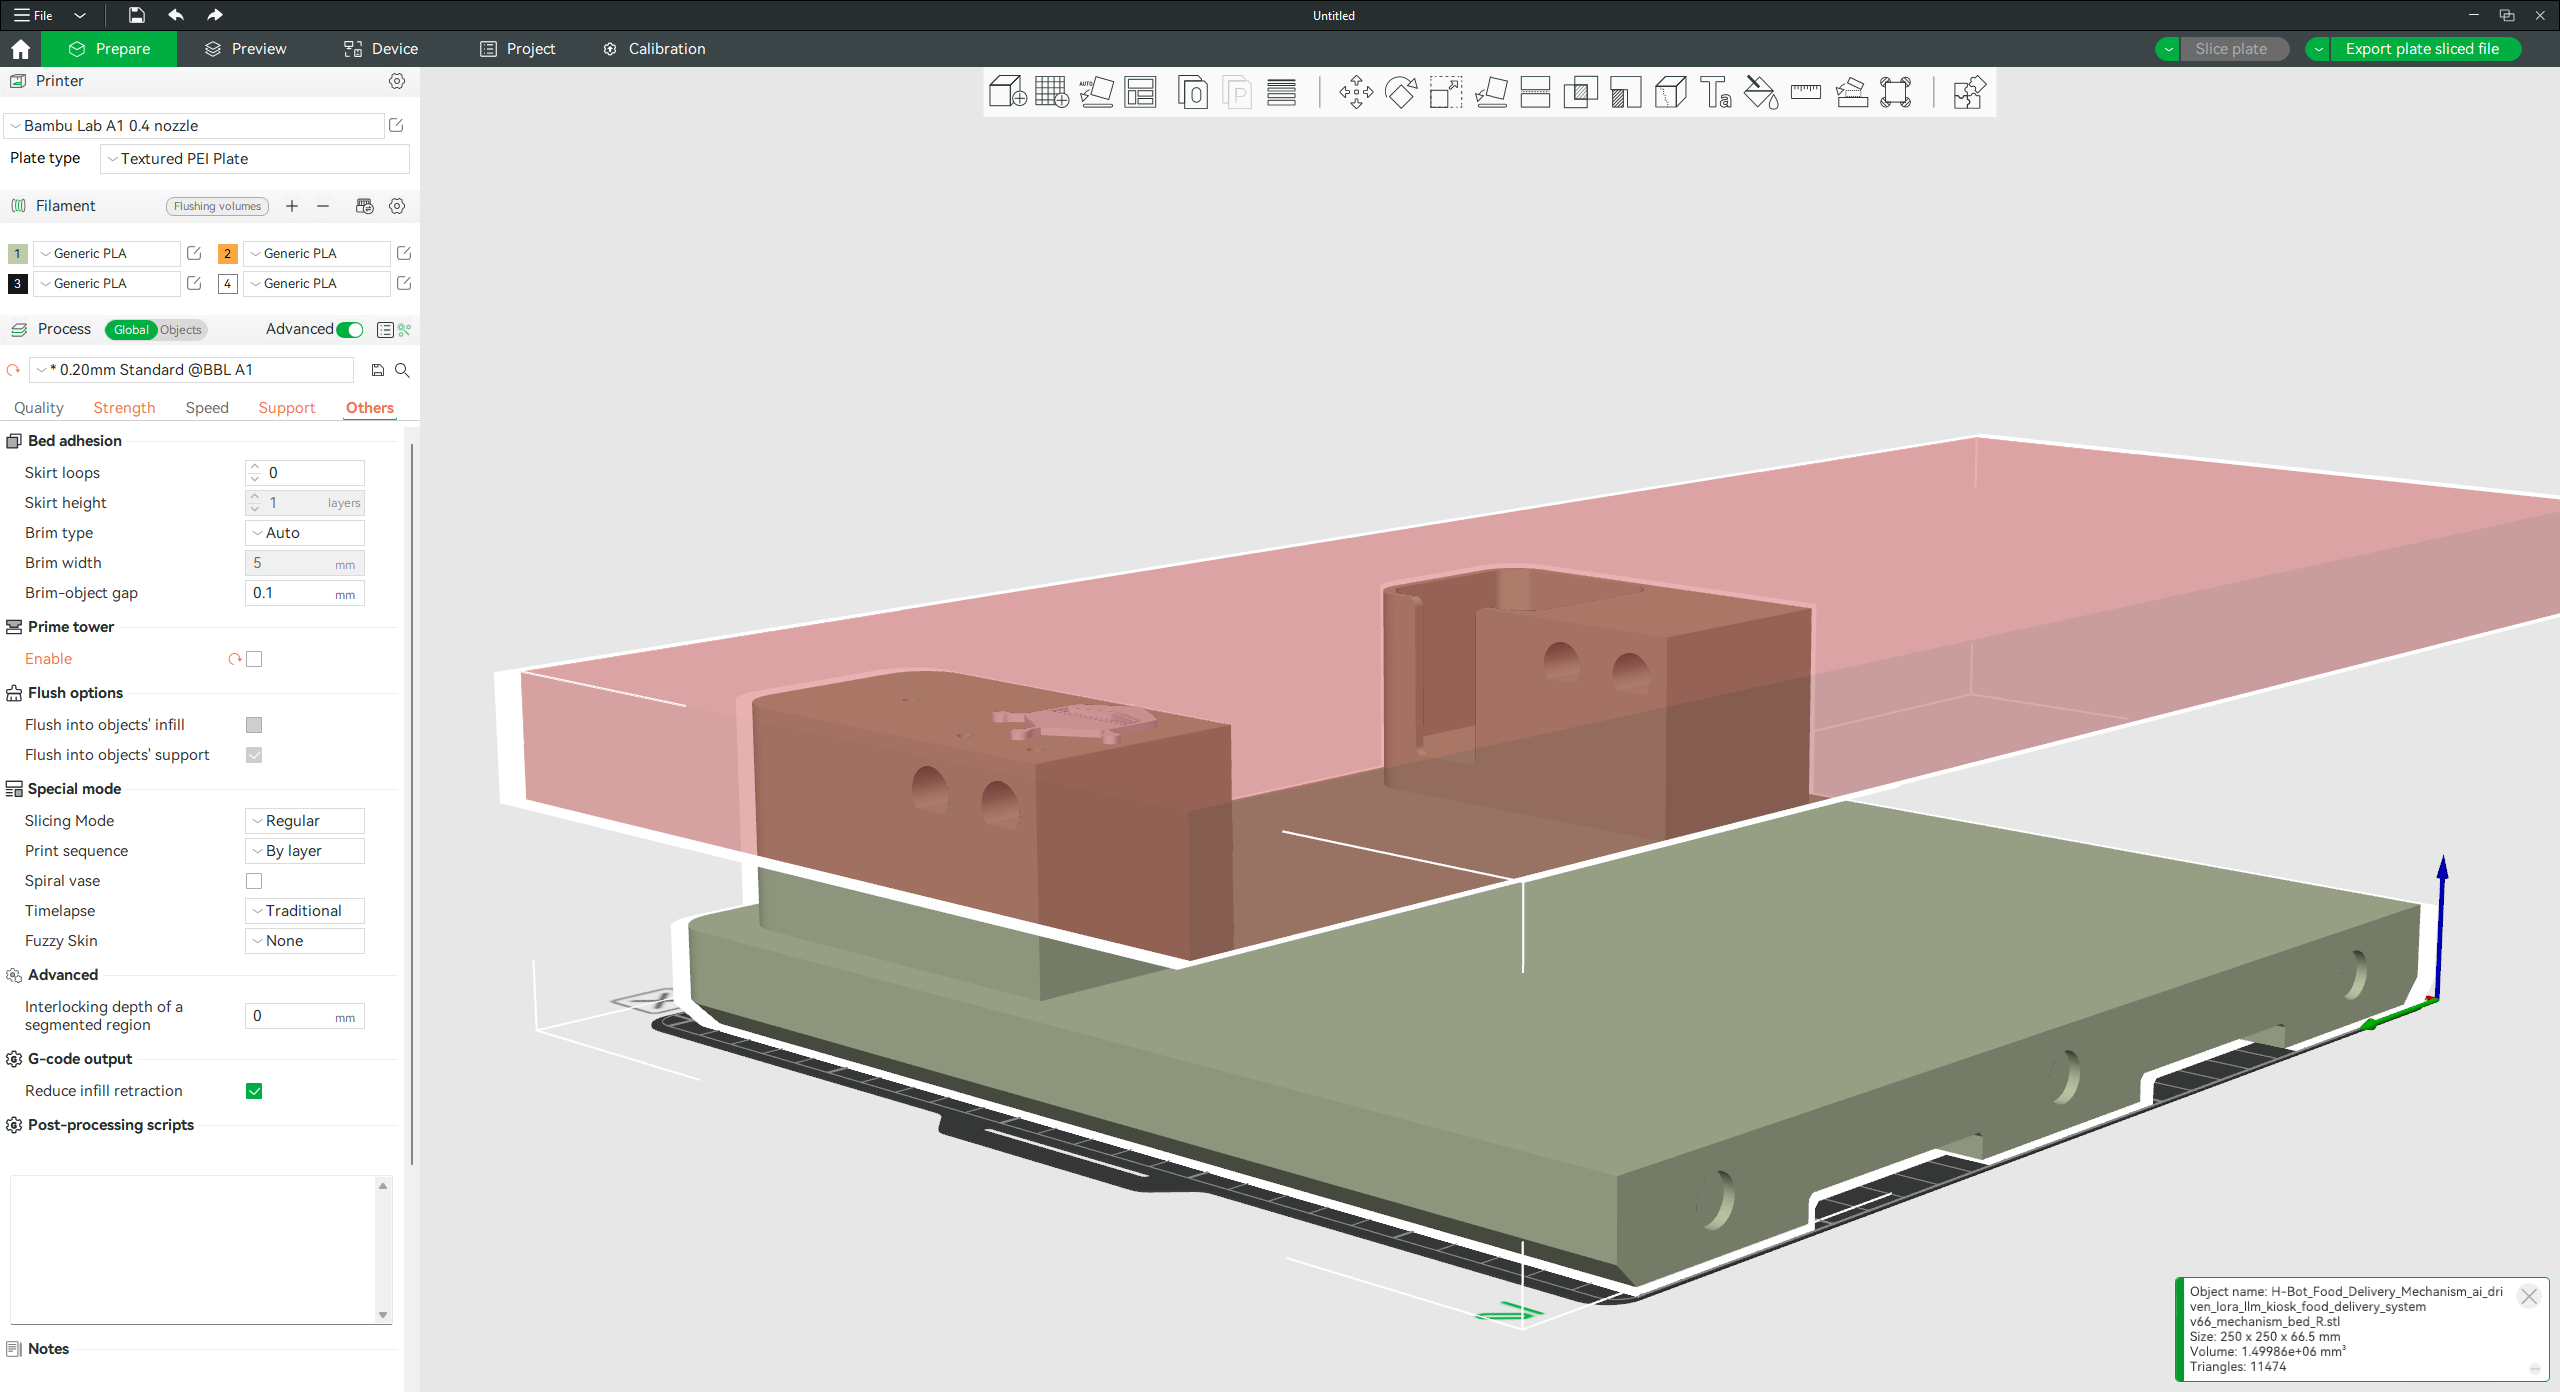Enable the Prime tower checkbox

pyautogui.click(x=254, y=659)
